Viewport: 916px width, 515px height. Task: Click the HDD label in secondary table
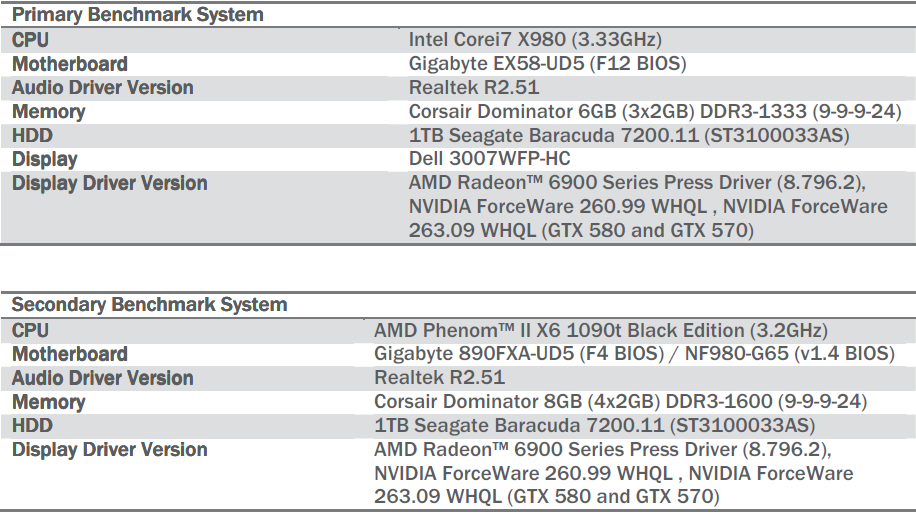(32, 426)
